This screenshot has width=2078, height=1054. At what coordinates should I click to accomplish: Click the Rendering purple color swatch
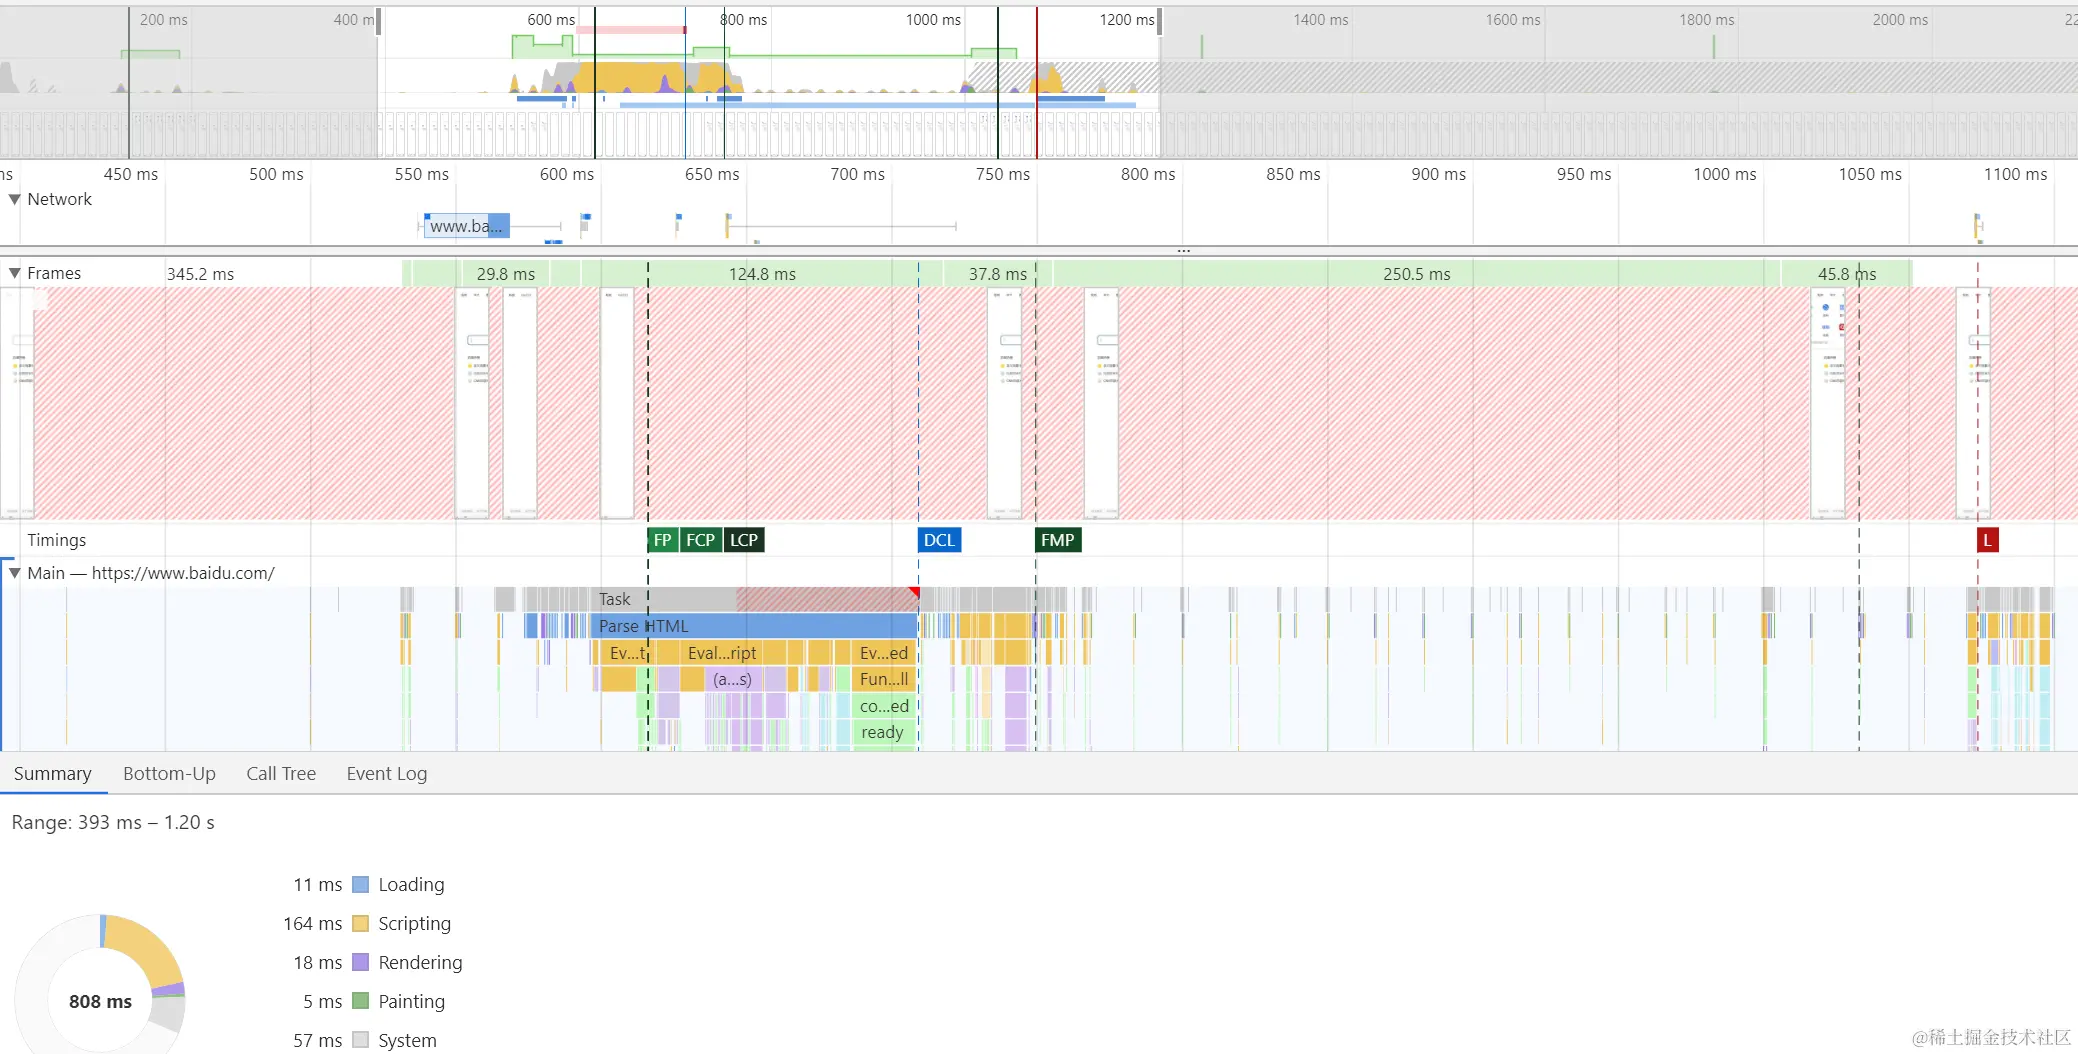[x=361, y=962]
